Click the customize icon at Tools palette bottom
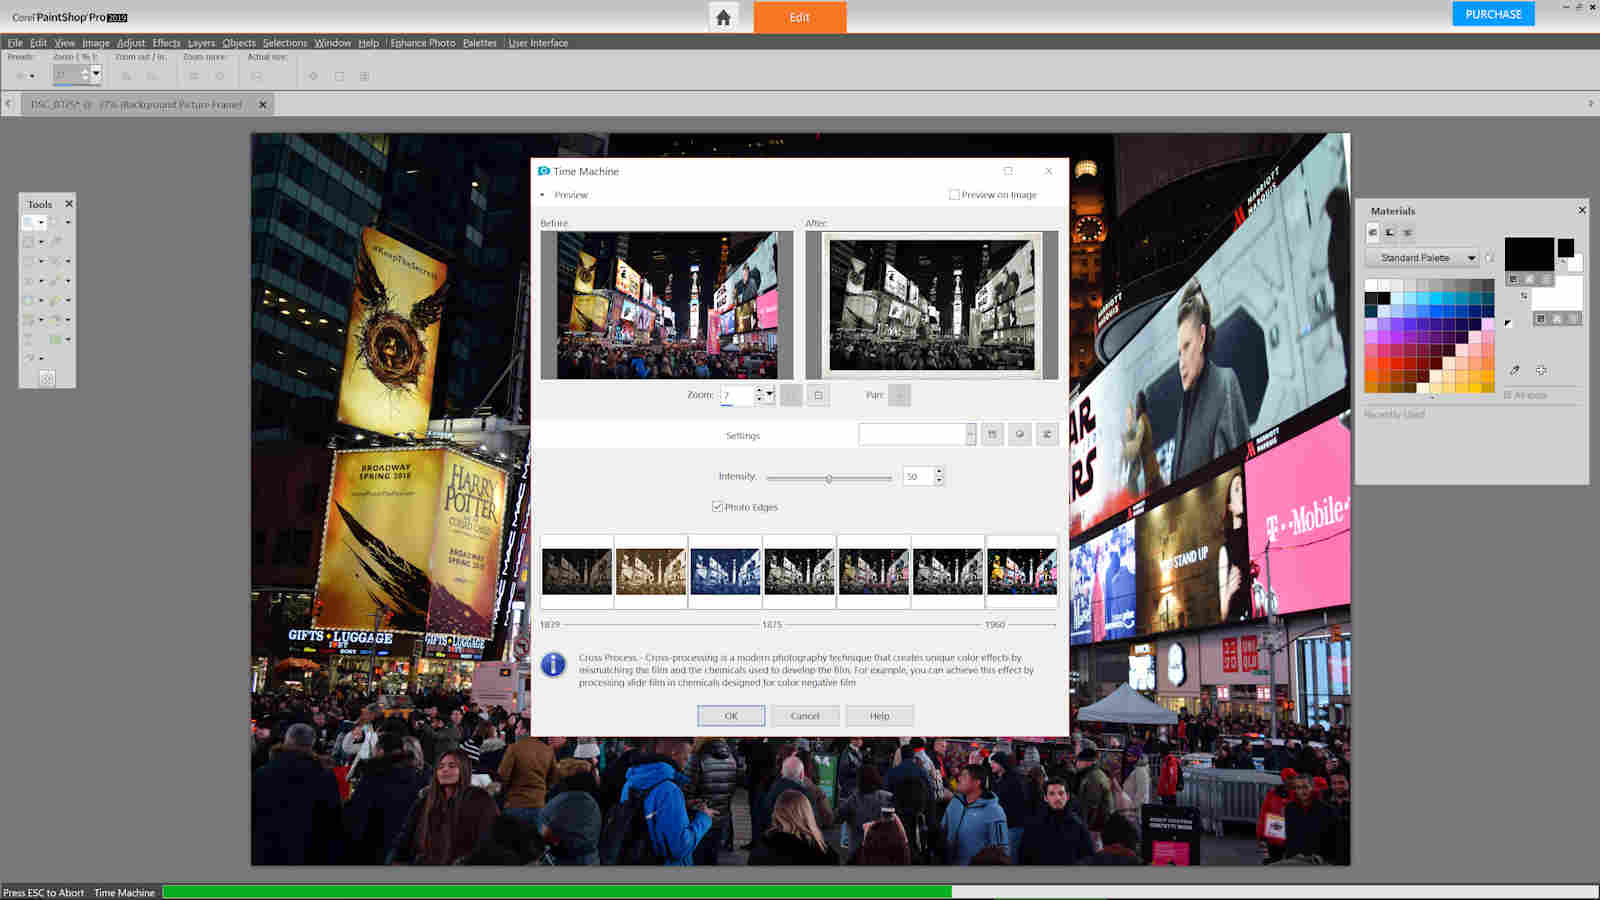This screenshot has height=900, width=1600. pyautogui.click(x=47, y=378)
